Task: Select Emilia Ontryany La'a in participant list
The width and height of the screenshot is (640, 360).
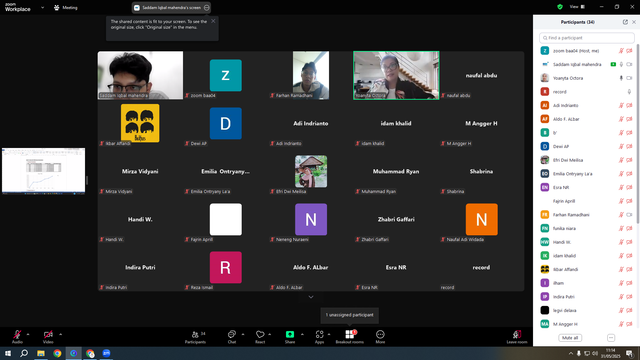Action: 586,174
